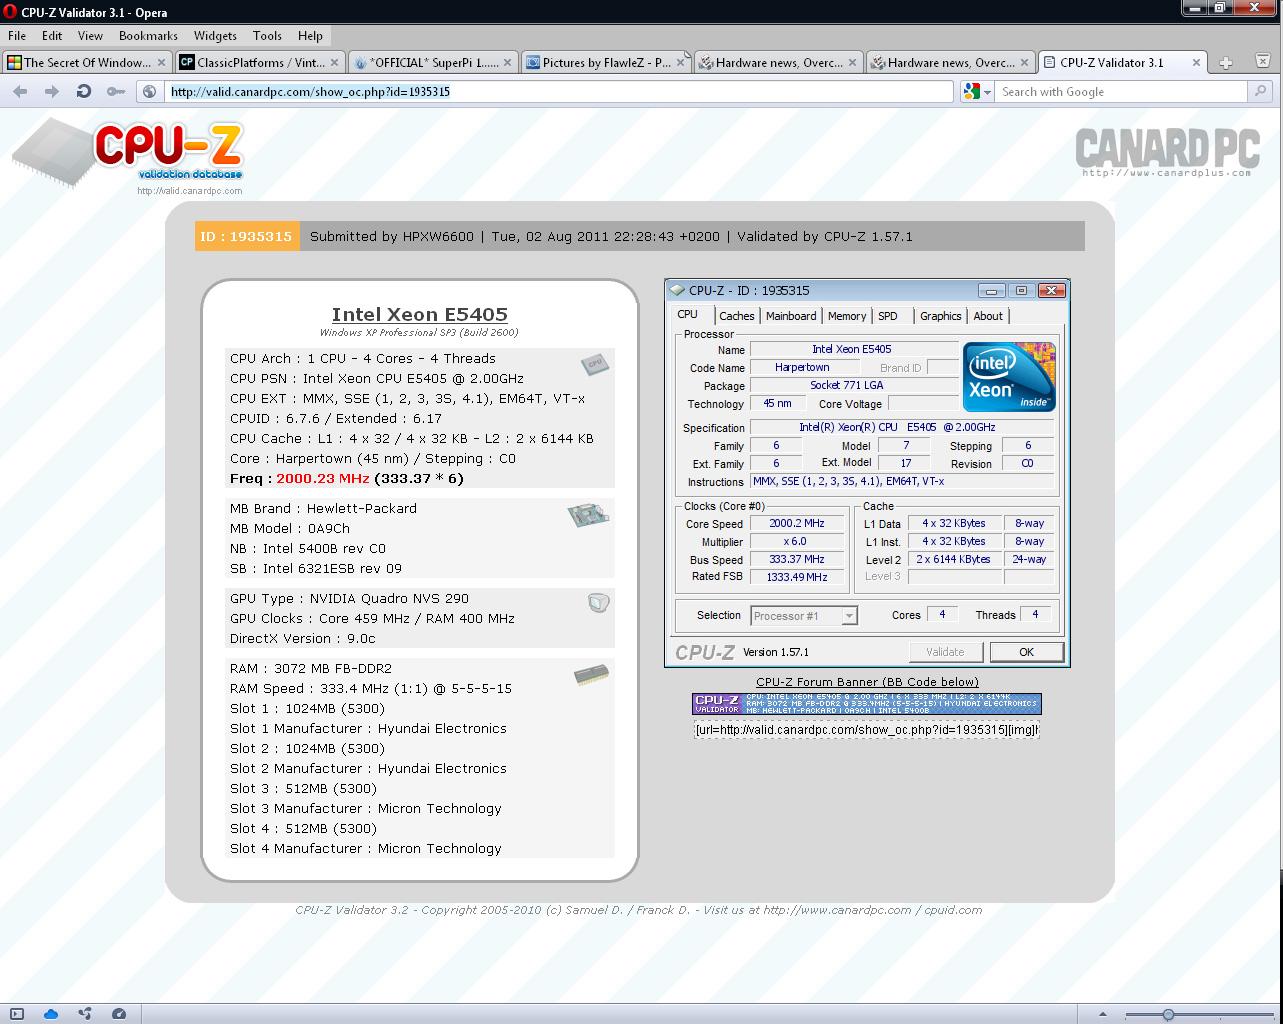Screen dimensions: 1283x1024
Task: Click the search magnifier icon
Action: 1262,91
